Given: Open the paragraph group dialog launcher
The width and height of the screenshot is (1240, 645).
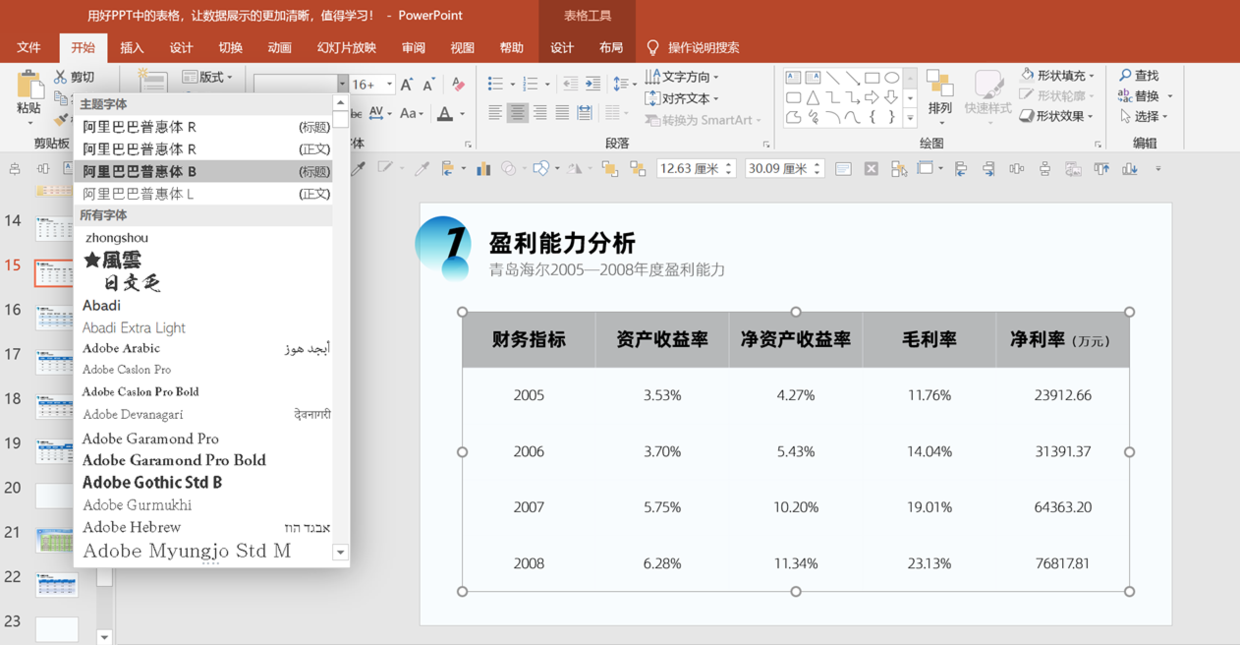Looking at the screenshot, I should [767, 146].
